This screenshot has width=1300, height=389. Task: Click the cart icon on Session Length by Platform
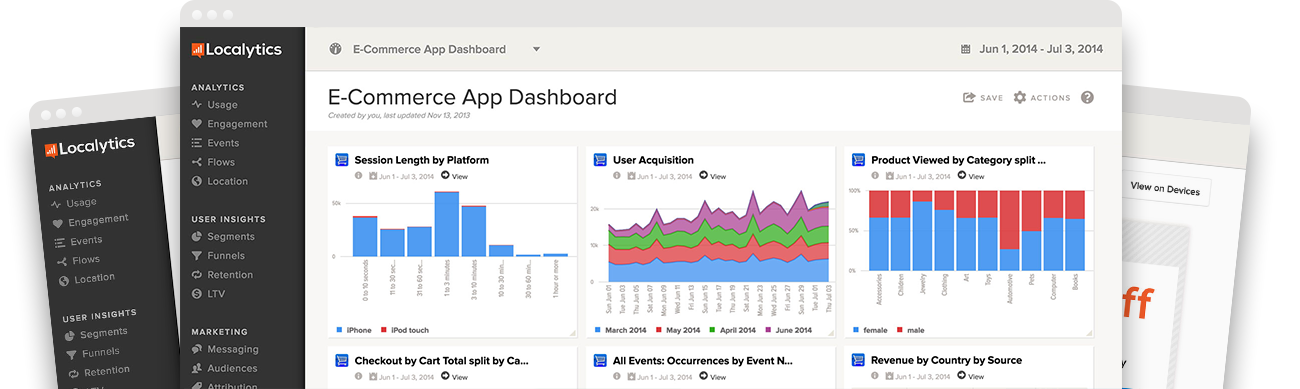[342, 159]
